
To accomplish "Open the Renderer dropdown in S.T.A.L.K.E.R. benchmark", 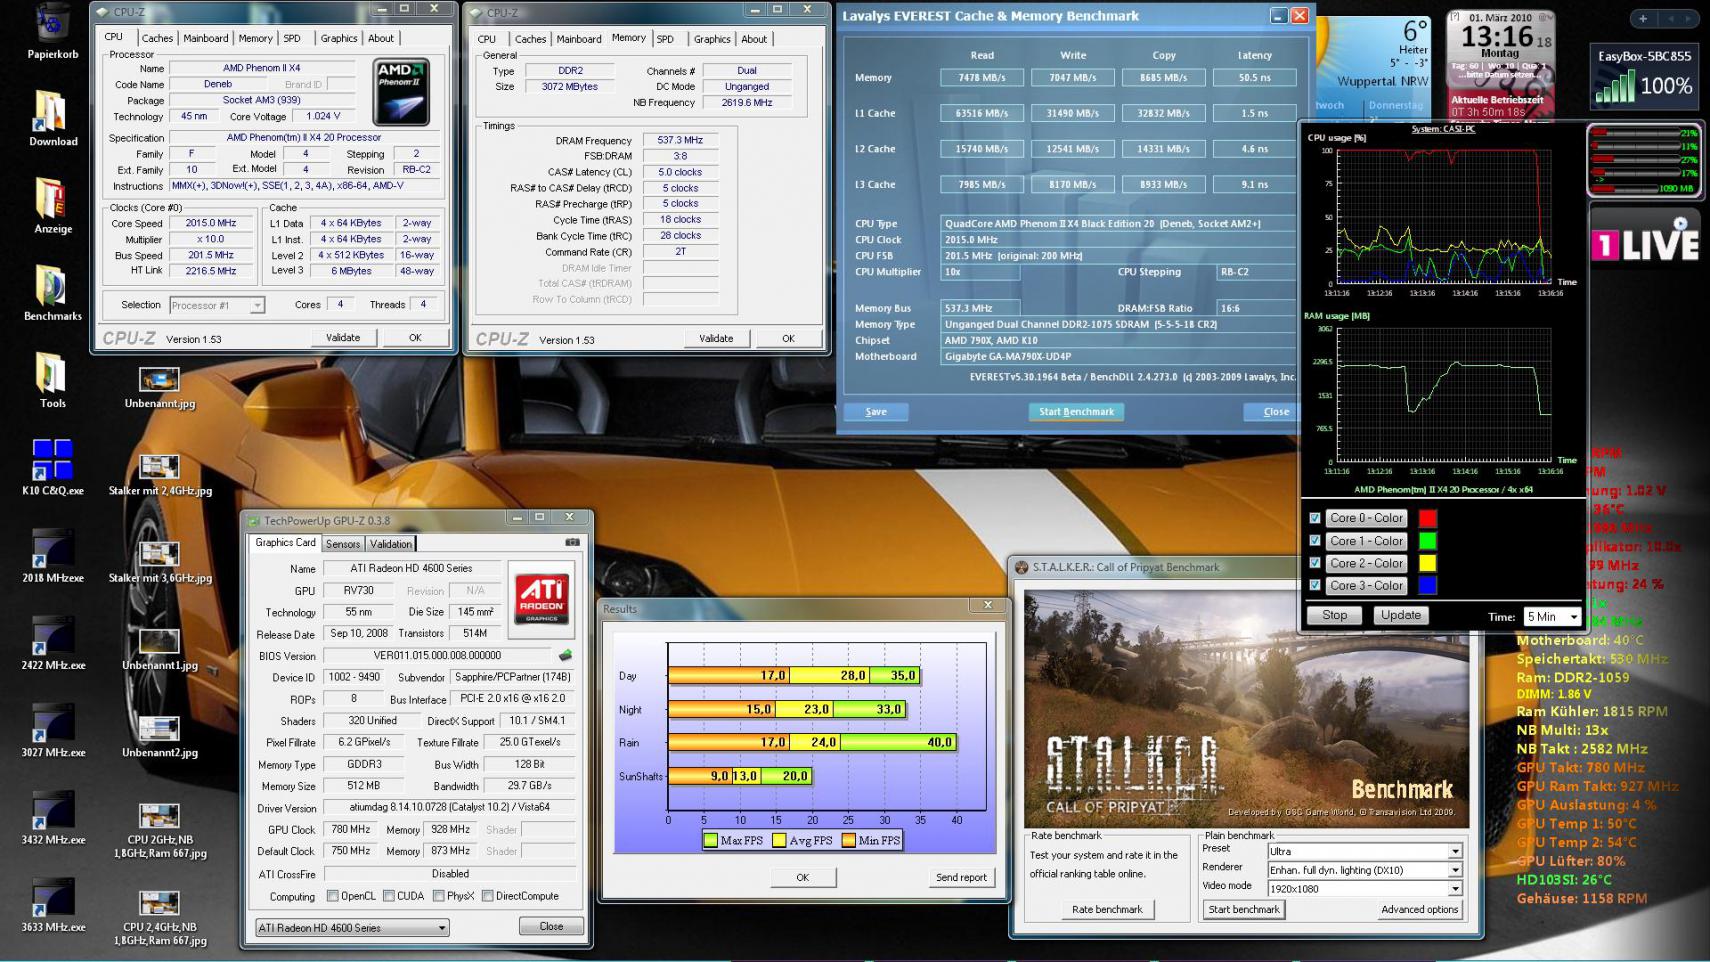I will click(x=1364, y=870).
